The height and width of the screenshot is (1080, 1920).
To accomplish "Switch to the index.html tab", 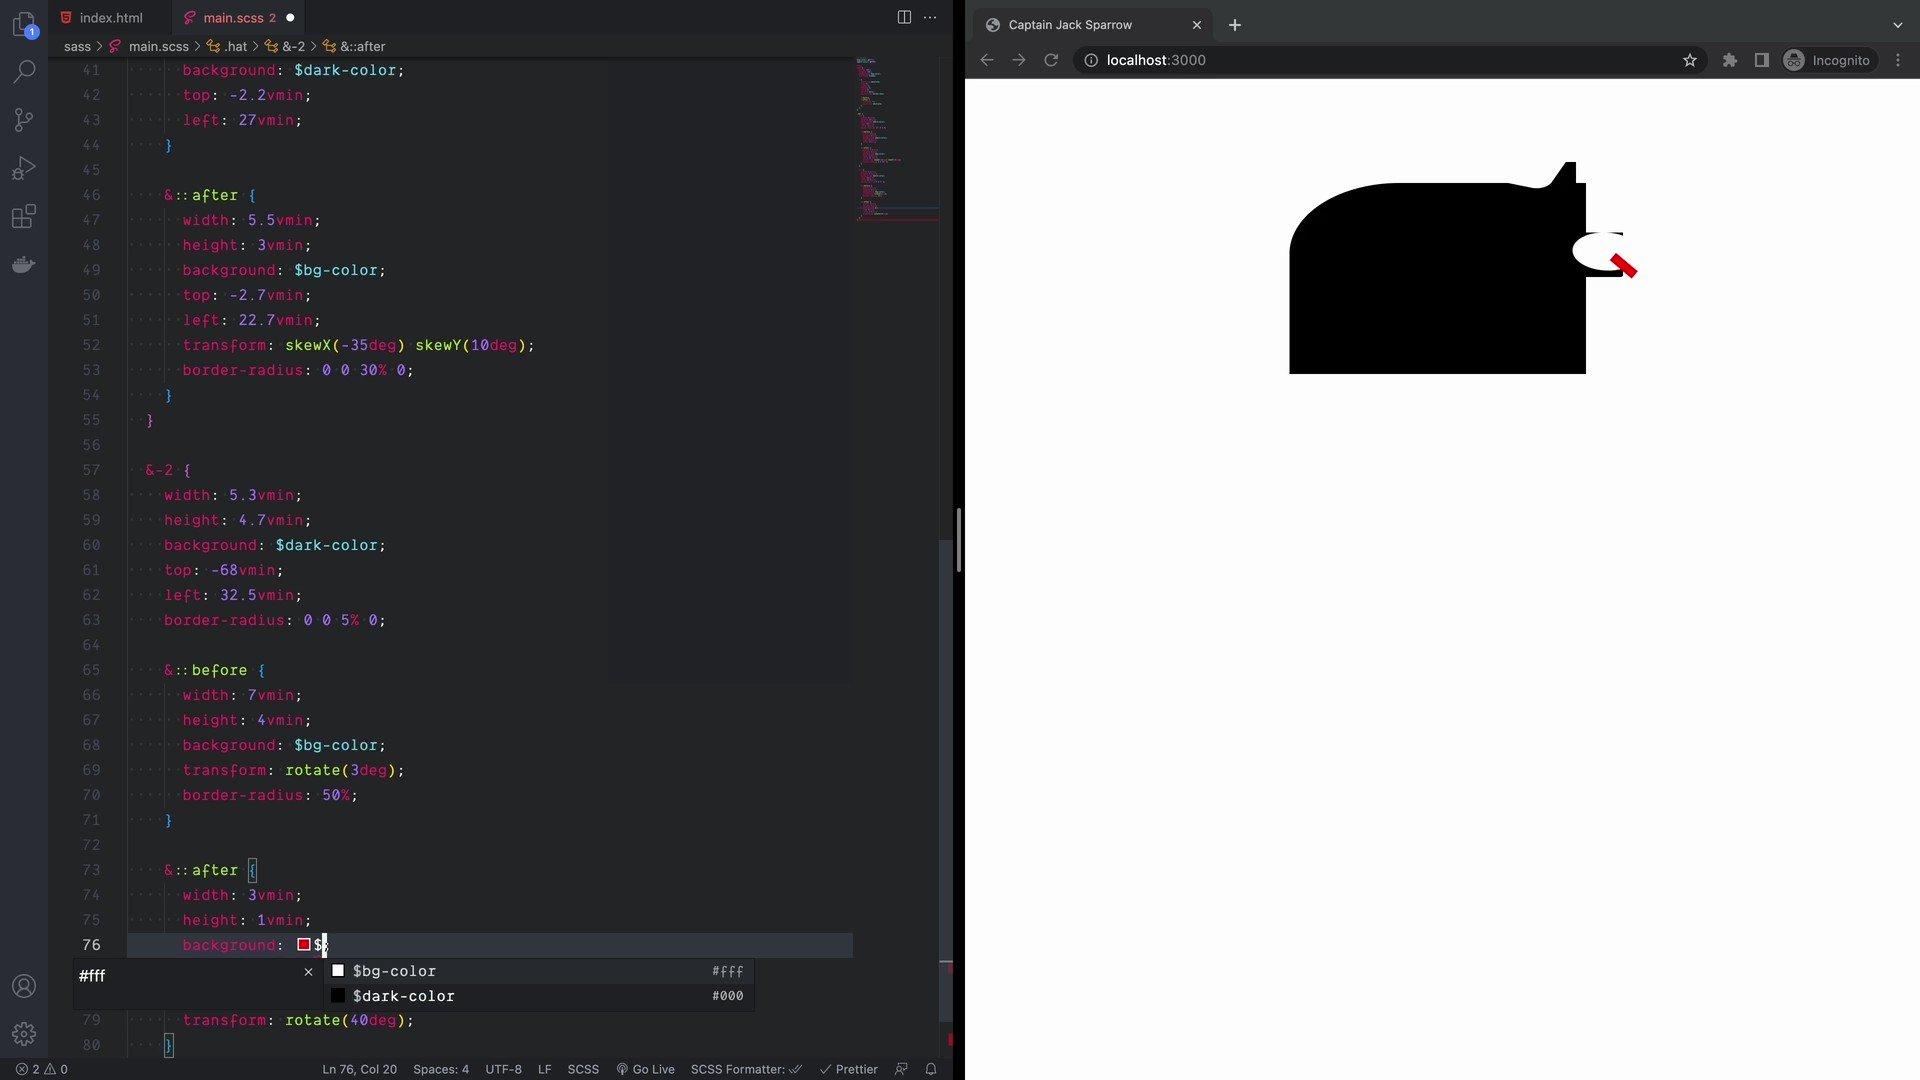I will click(x=101, y=18).
